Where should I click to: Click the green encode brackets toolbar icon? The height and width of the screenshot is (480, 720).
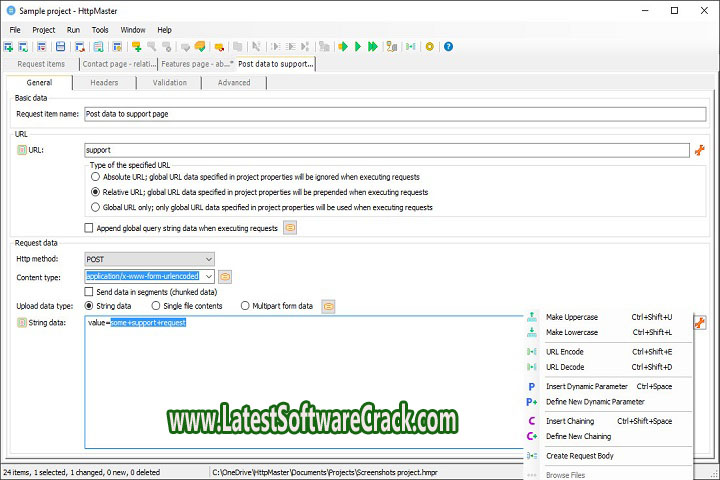(411, 46)
